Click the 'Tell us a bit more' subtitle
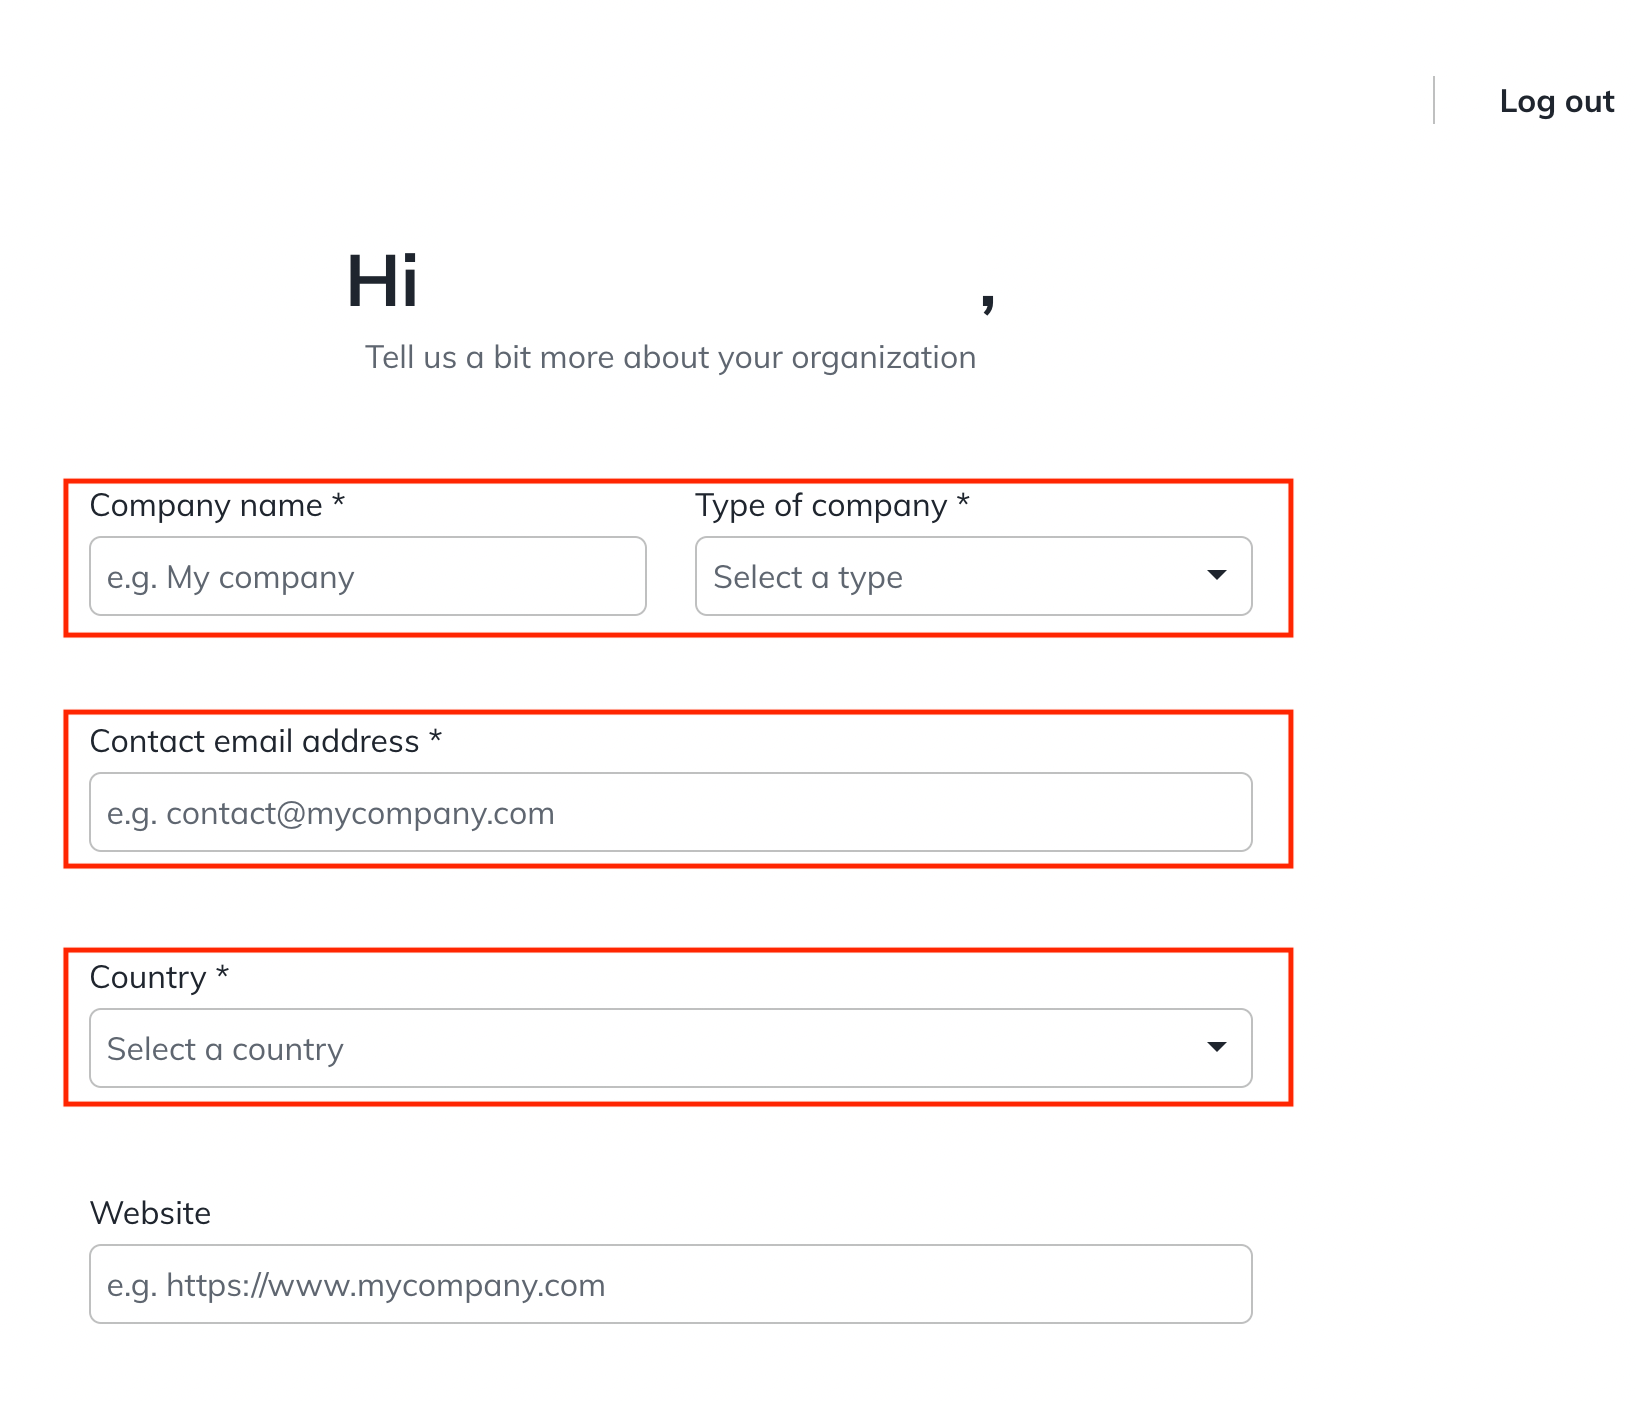 tap(670, 357)
